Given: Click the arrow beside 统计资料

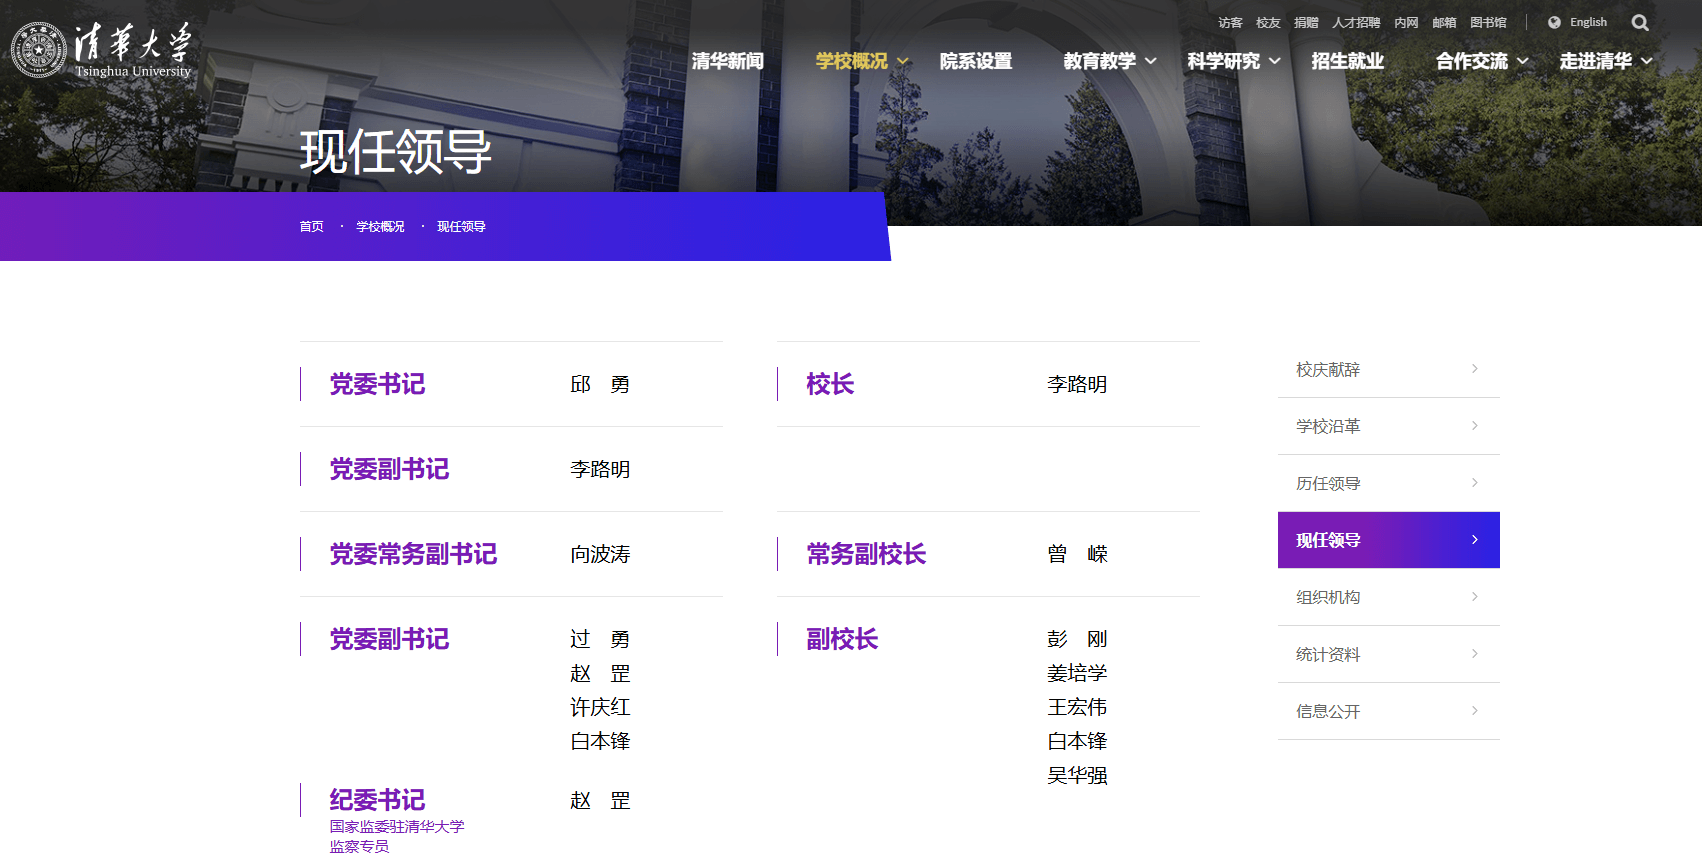Looking at the screenshot, I should (1475, 654).
